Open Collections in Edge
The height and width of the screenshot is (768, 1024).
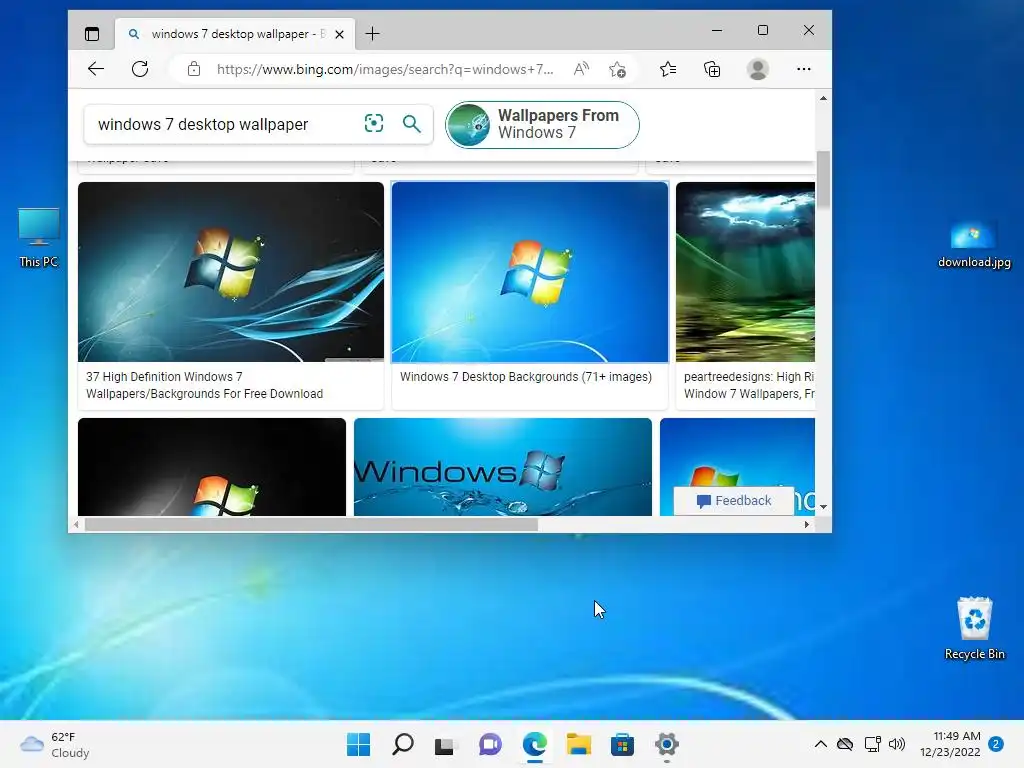(x=712, y=69)
